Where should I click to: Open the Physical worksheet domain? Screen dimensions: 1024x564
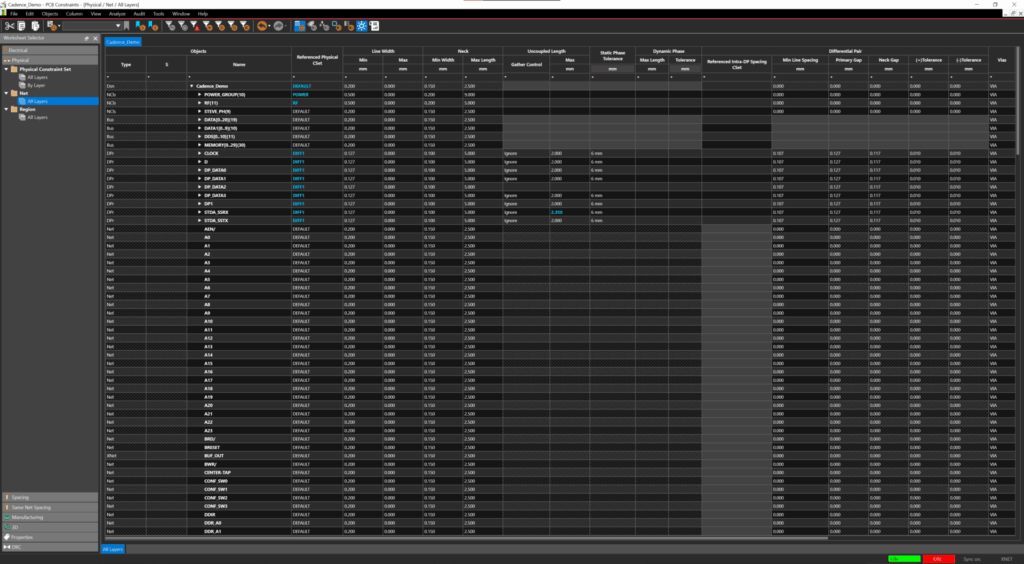(x=50, y=60)
